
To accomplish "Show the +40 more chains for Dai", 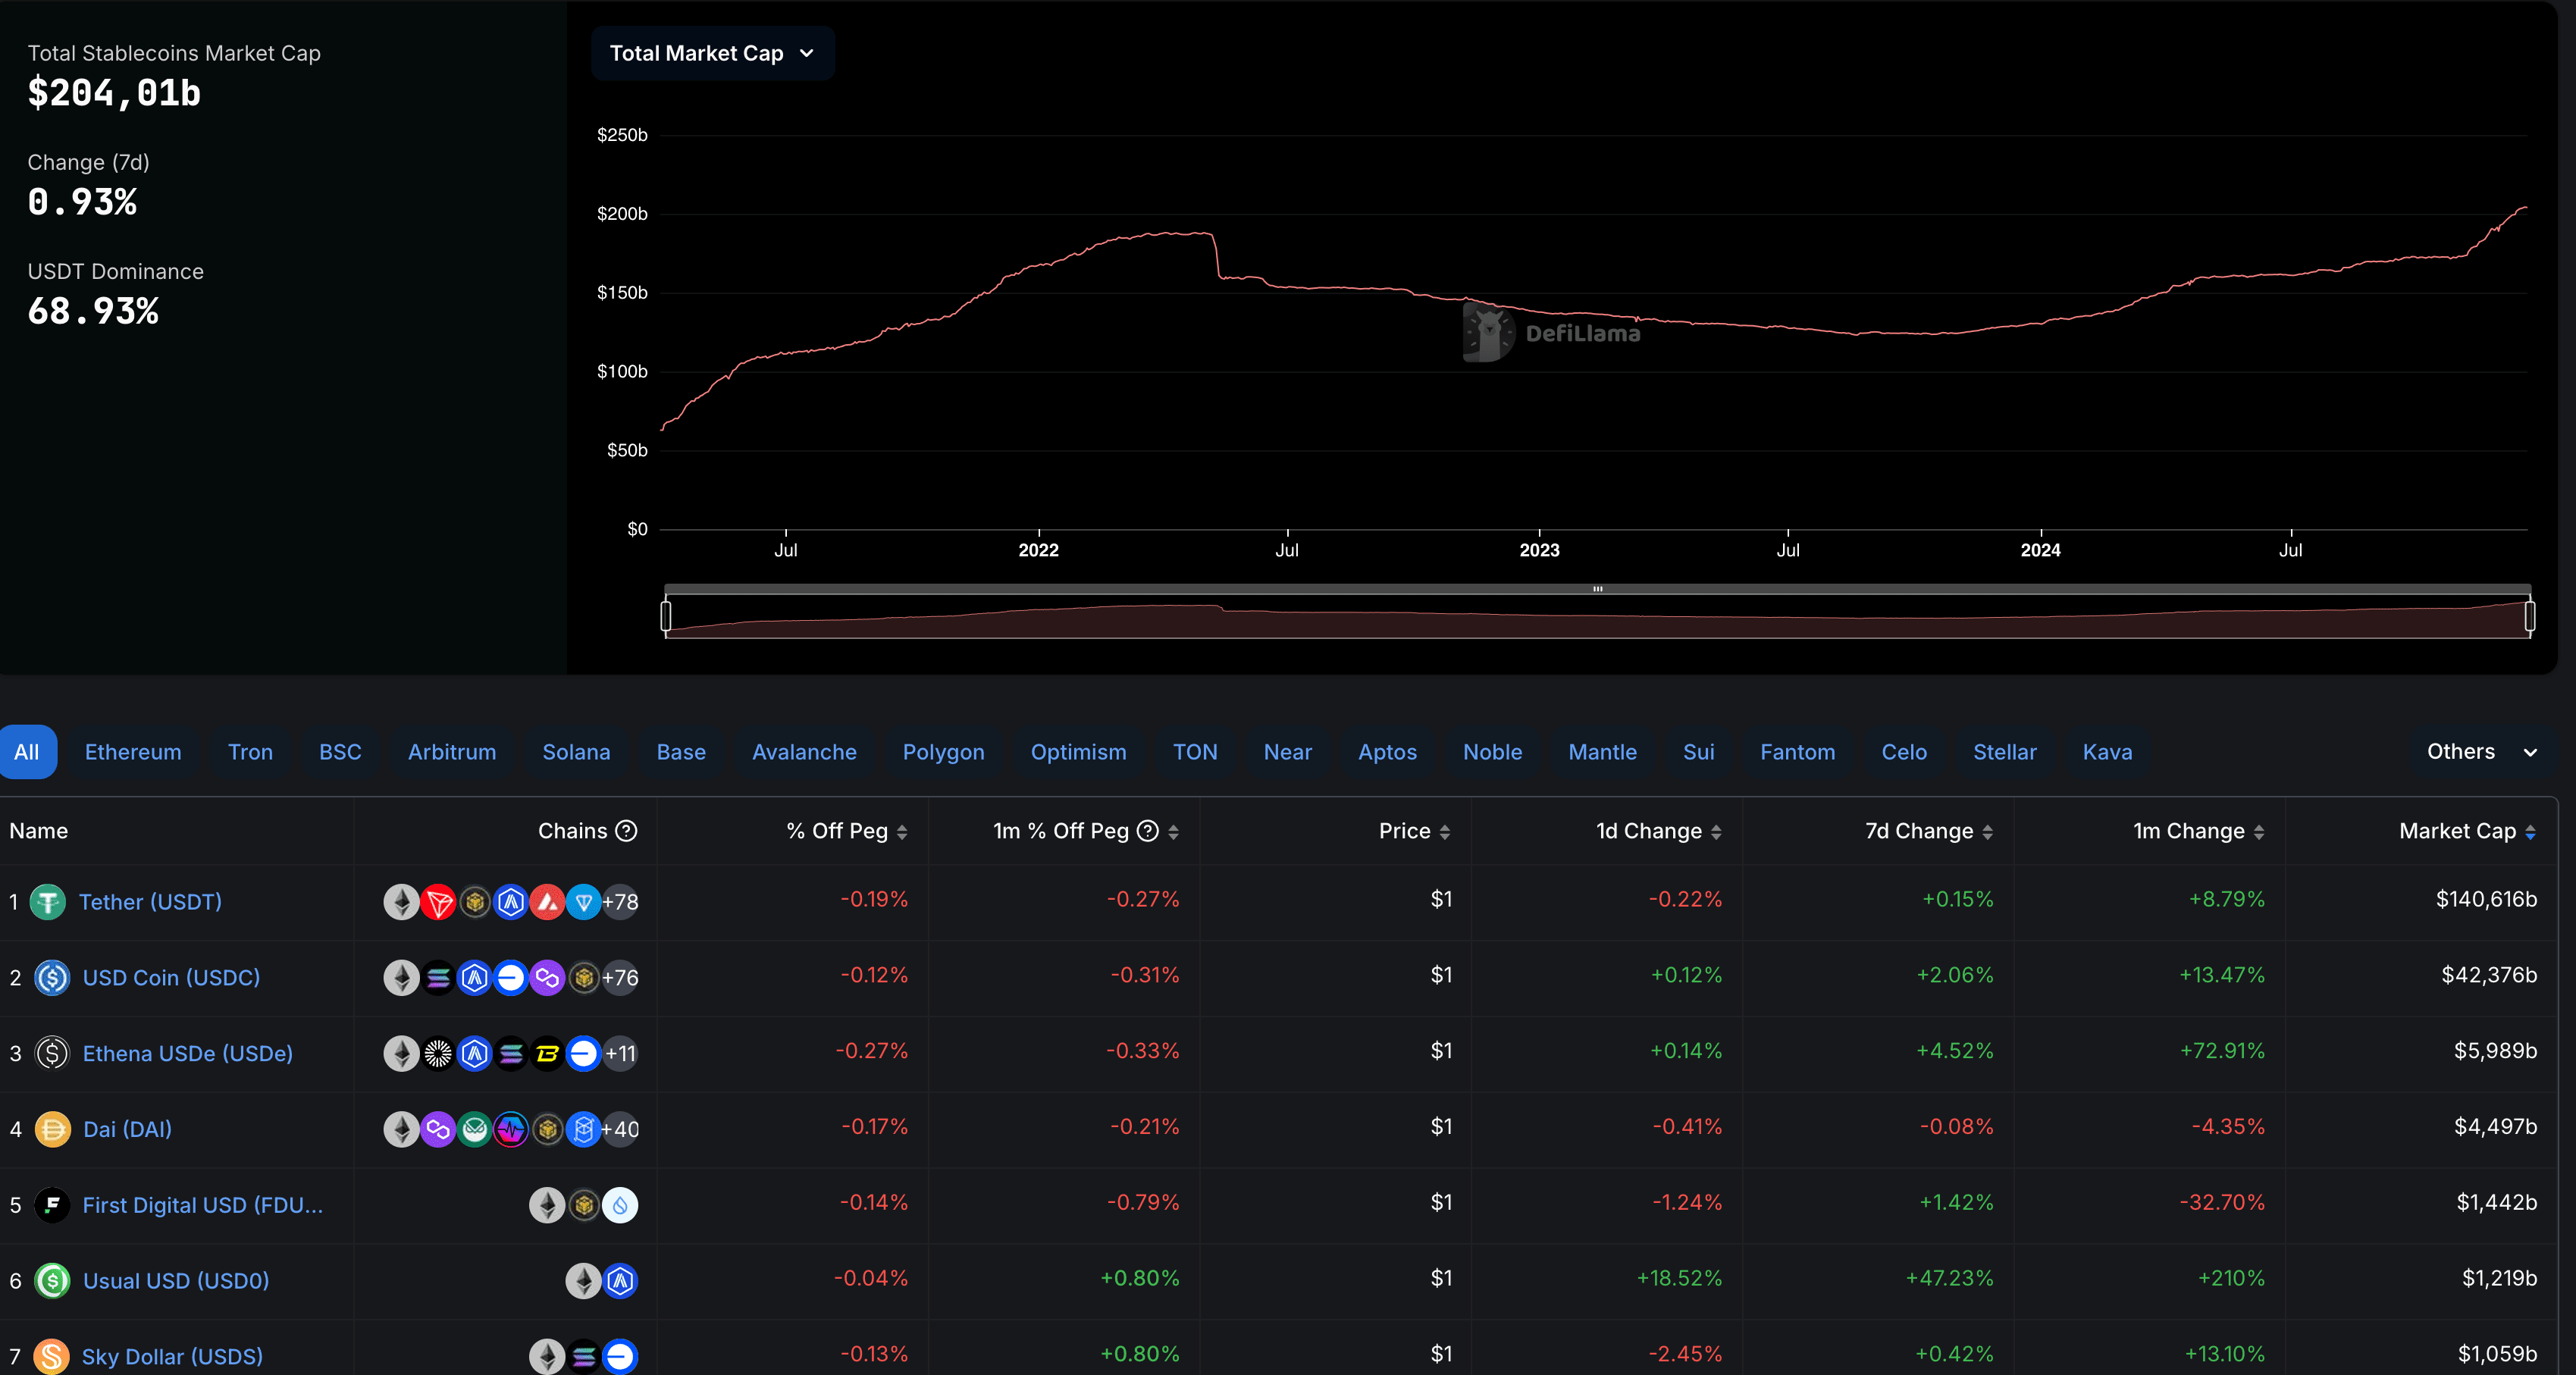I will coord(621,1129).
